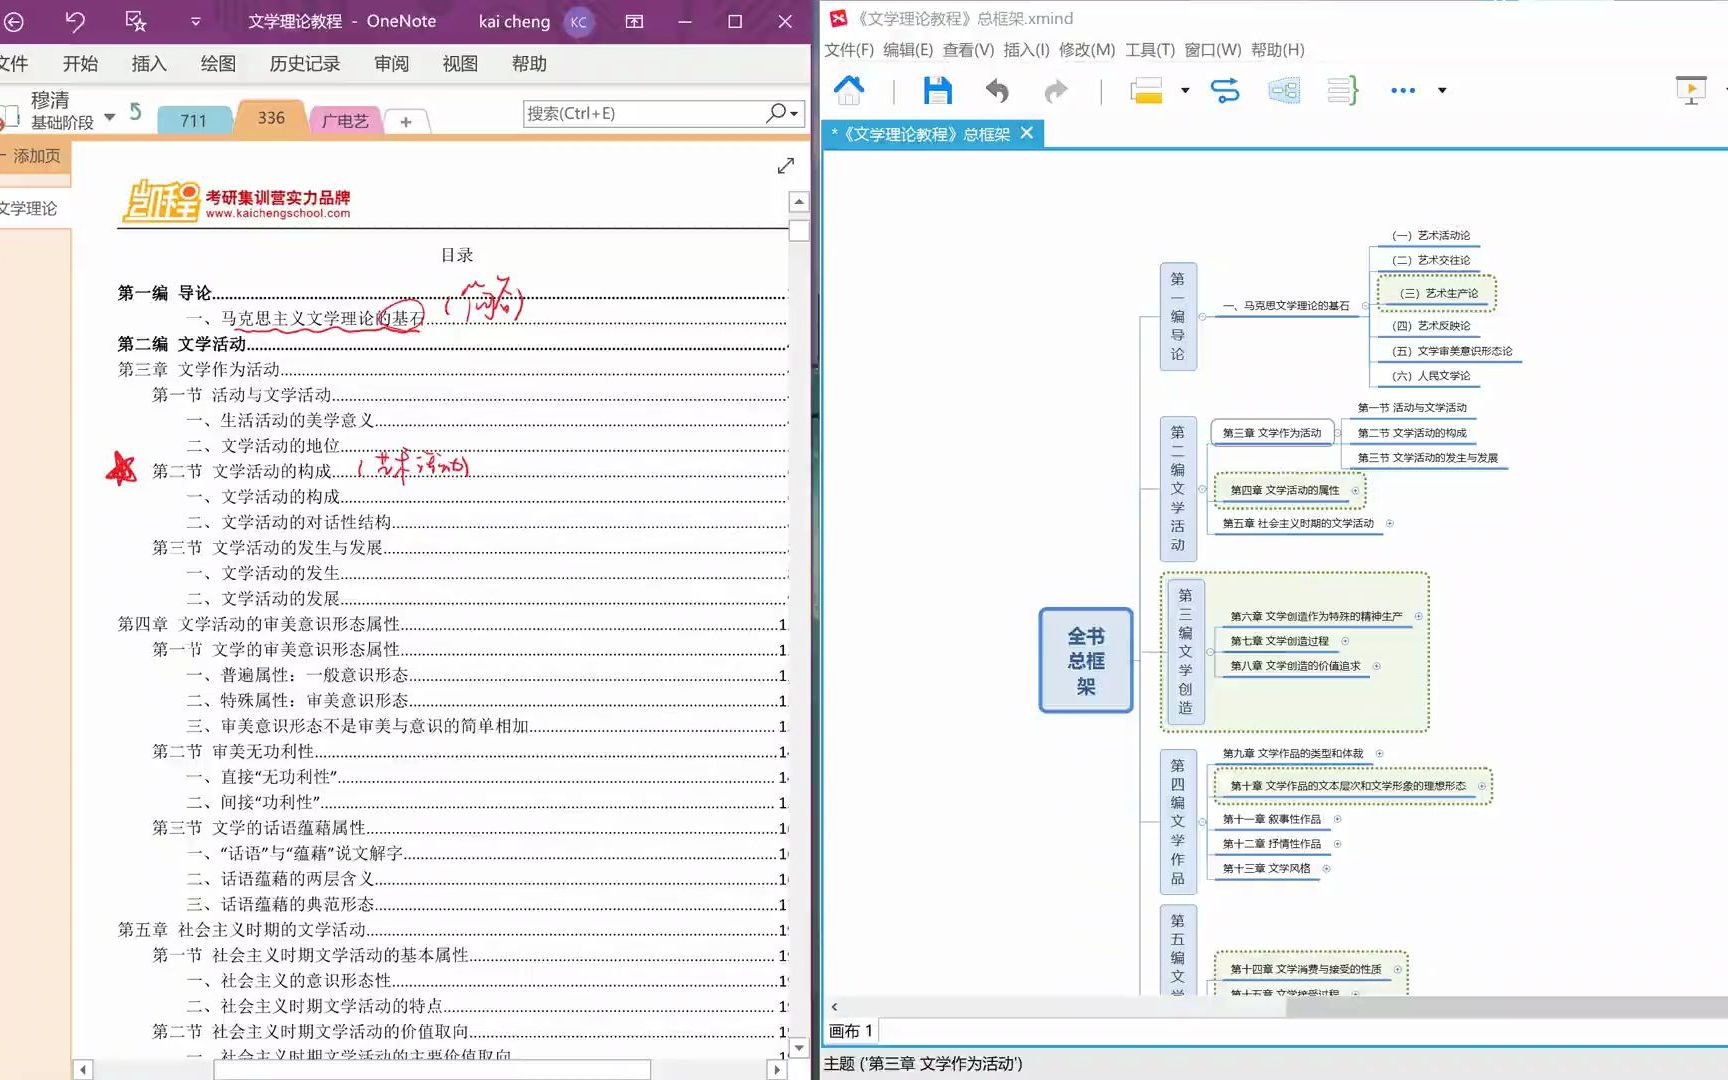The height and width of the screenshot is (1080, 1728).
Task: Click the vertical scrollbar down arrow in OneNote
Action: coord(799,1048)
